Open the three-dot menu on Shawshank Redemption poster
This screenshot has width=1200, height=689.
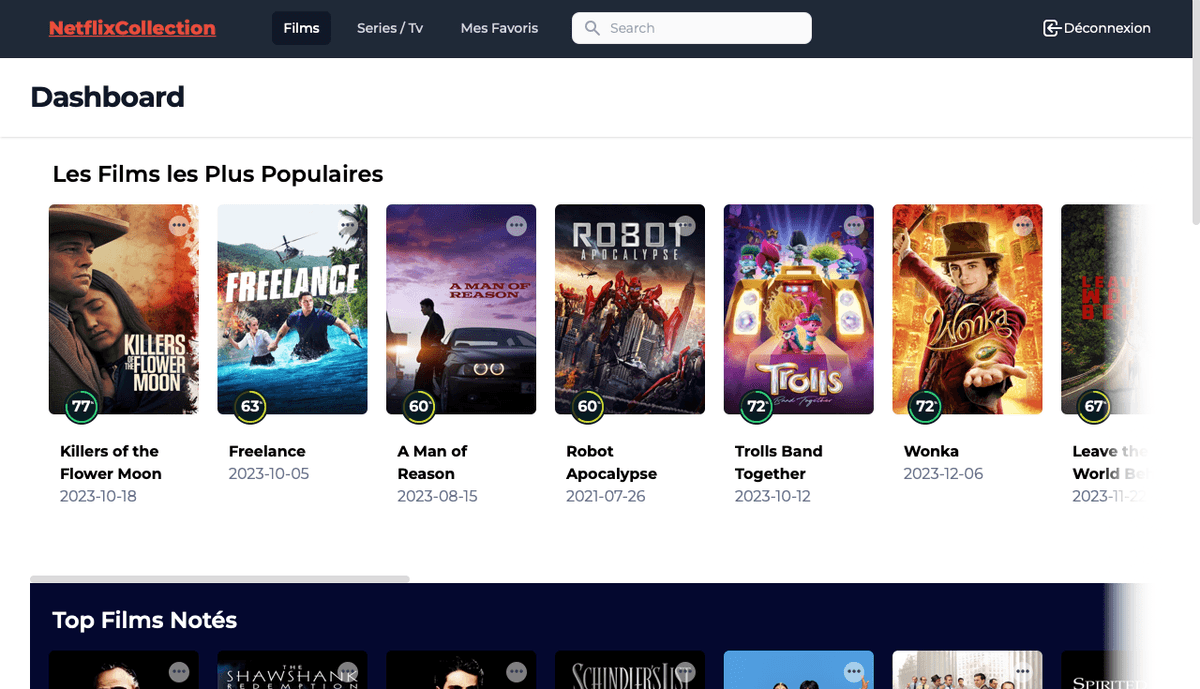tap(348, 672)
